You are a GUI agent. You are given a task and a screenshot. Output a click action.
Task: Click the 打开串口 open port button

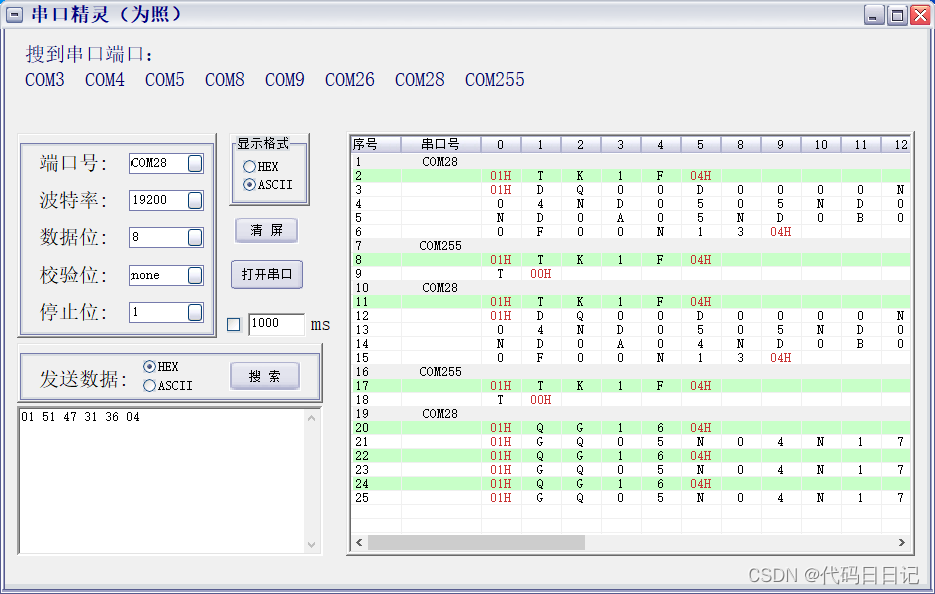point(267,274)
